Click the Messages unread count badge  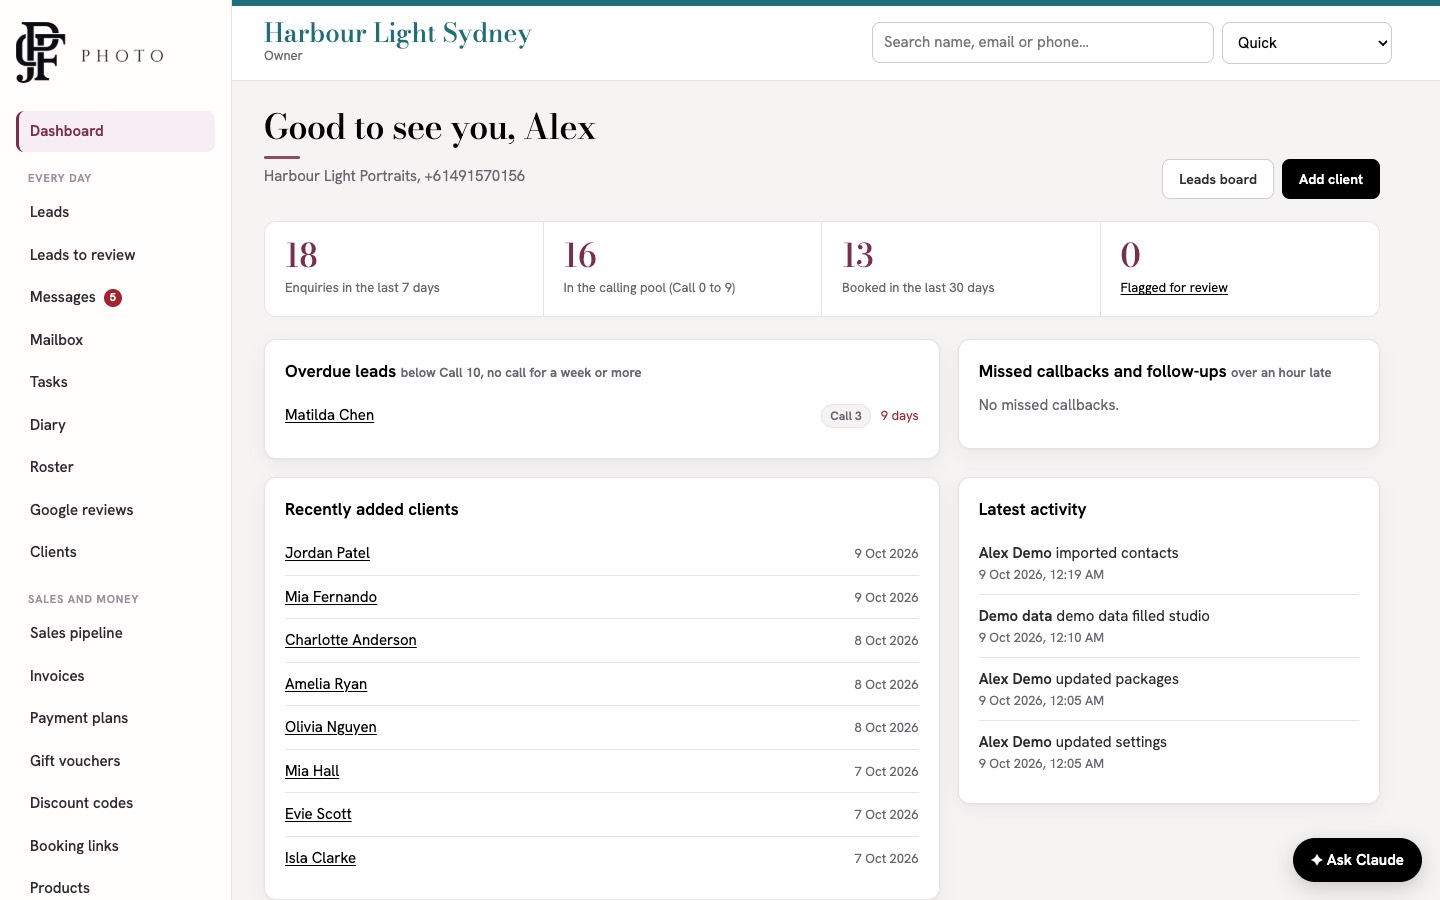(113, 297)
